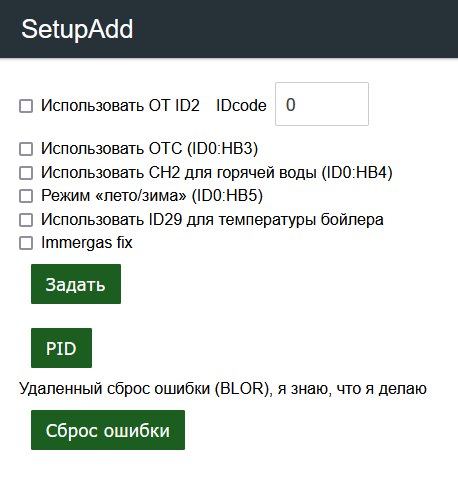Click the ID29 для температуры бойлера label

tap(212, 220)
